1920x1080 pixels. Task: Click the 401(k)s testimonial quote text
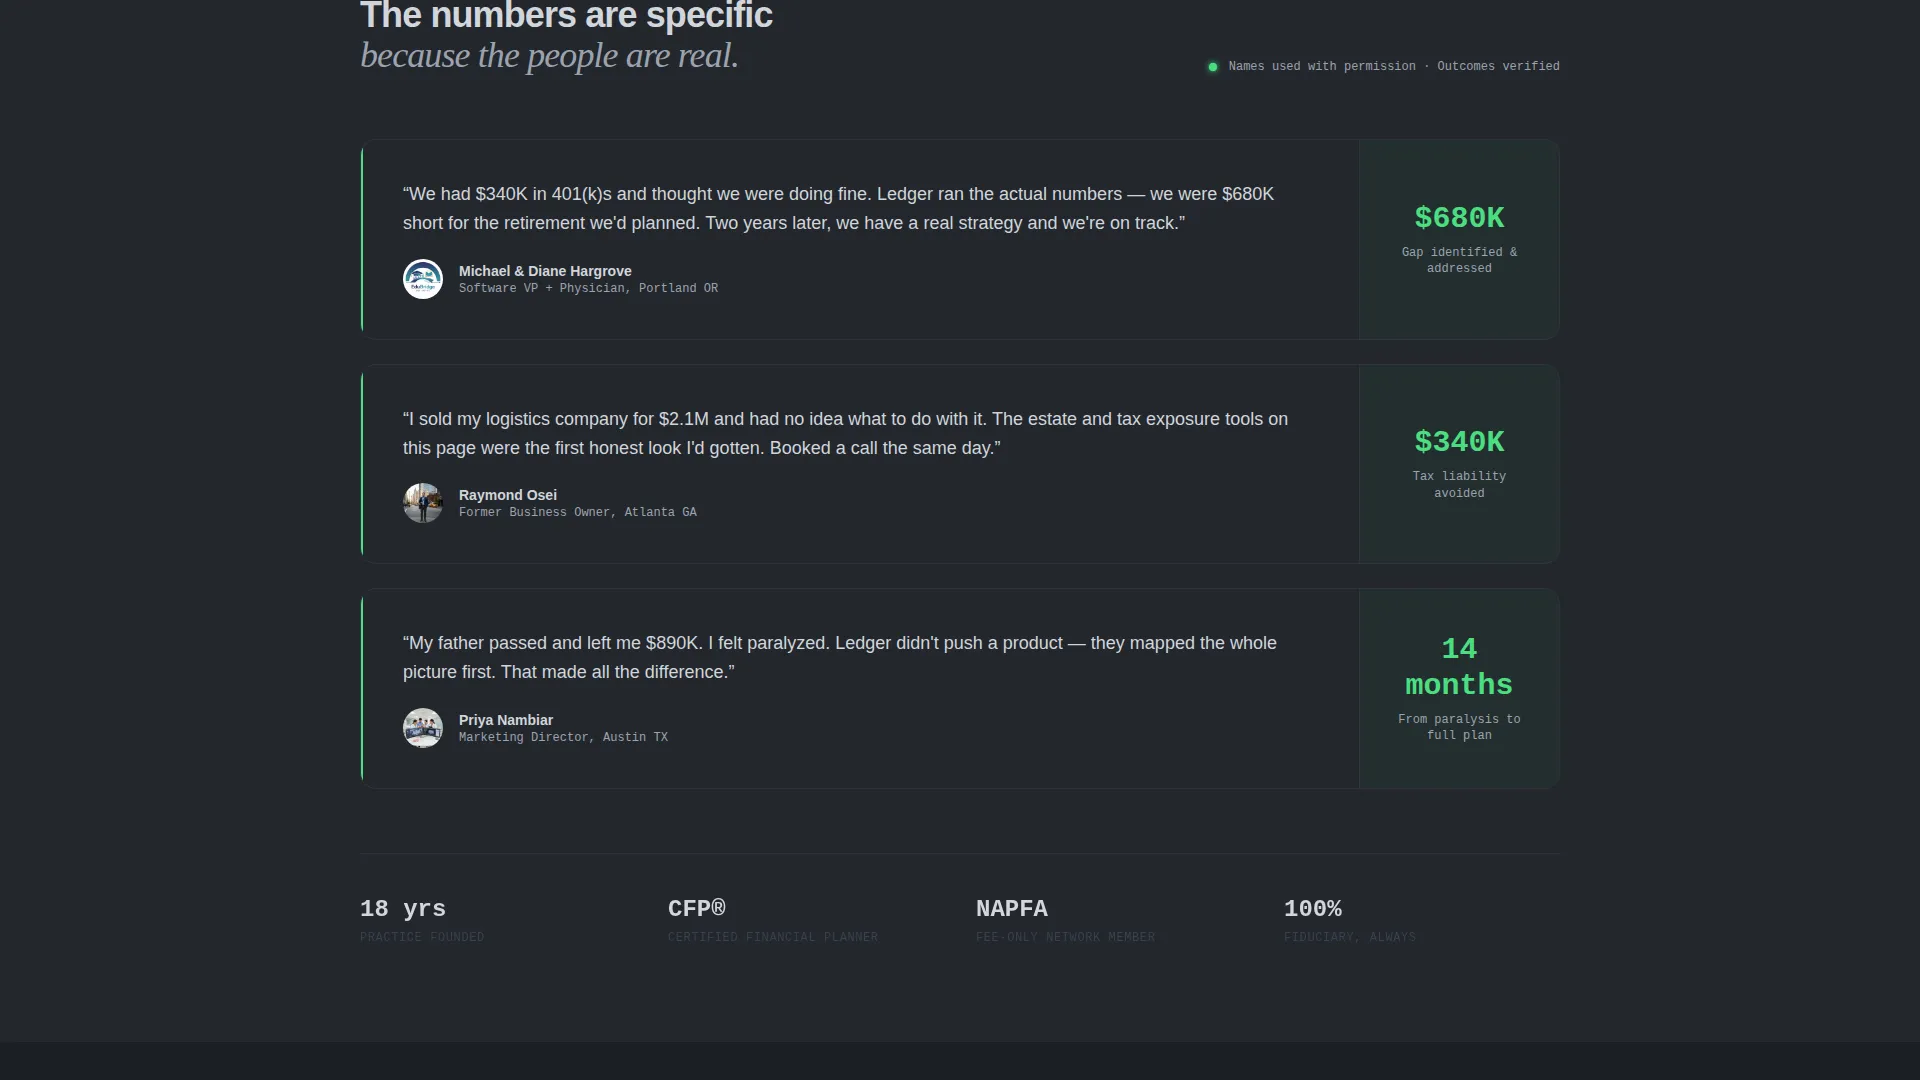(839, 208)
